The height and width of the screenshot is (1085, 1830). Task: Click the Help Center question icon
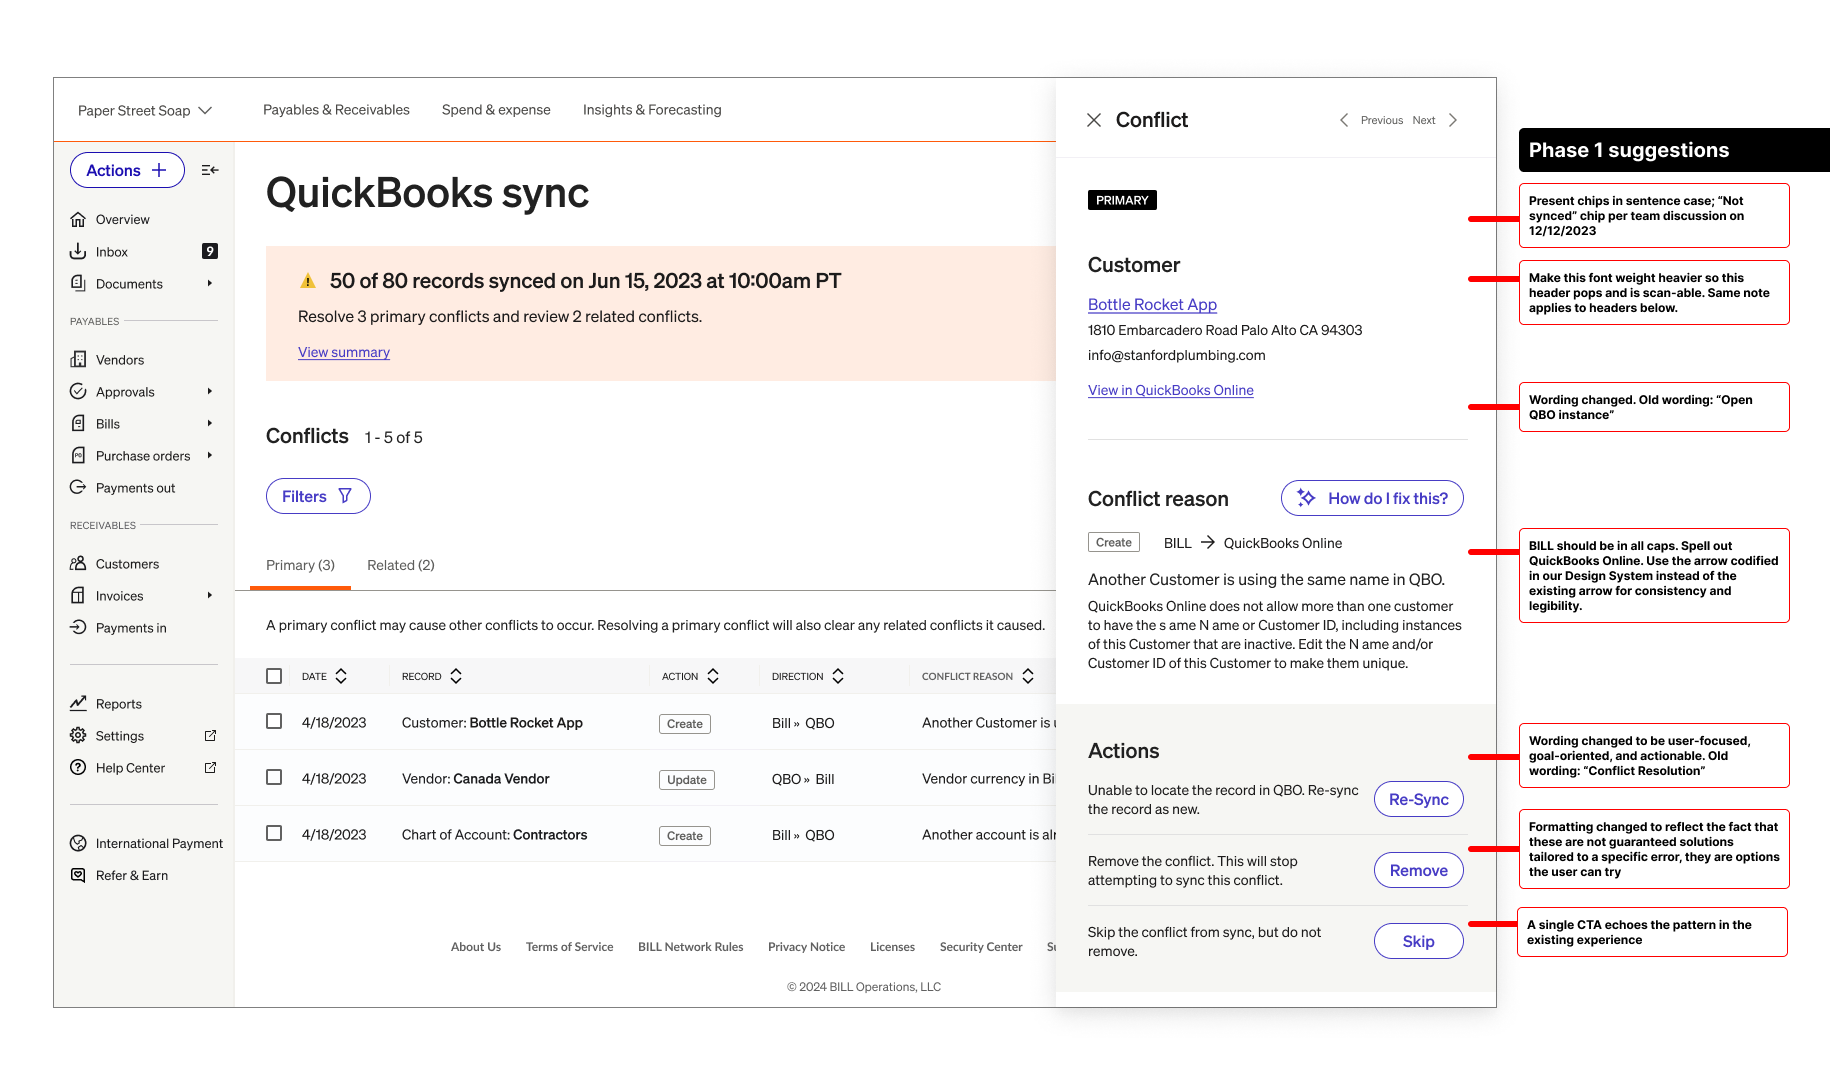point(78,767)
